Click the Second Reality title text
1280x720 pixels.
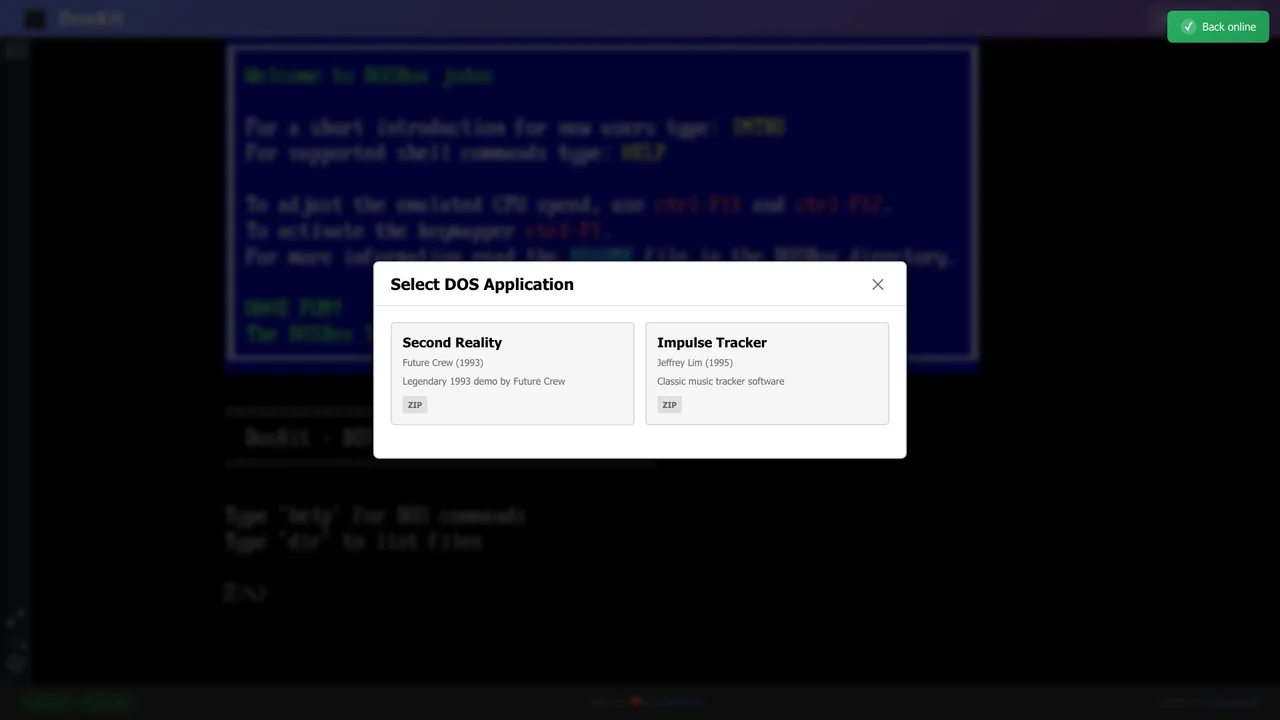coord(452,342)
